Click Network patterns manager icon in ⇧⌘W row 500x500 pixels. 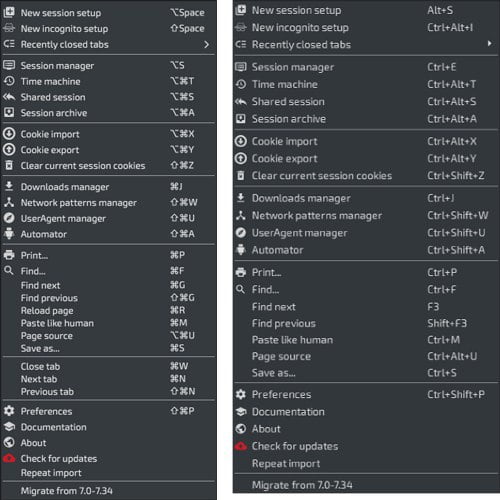(x=9, y=202)
